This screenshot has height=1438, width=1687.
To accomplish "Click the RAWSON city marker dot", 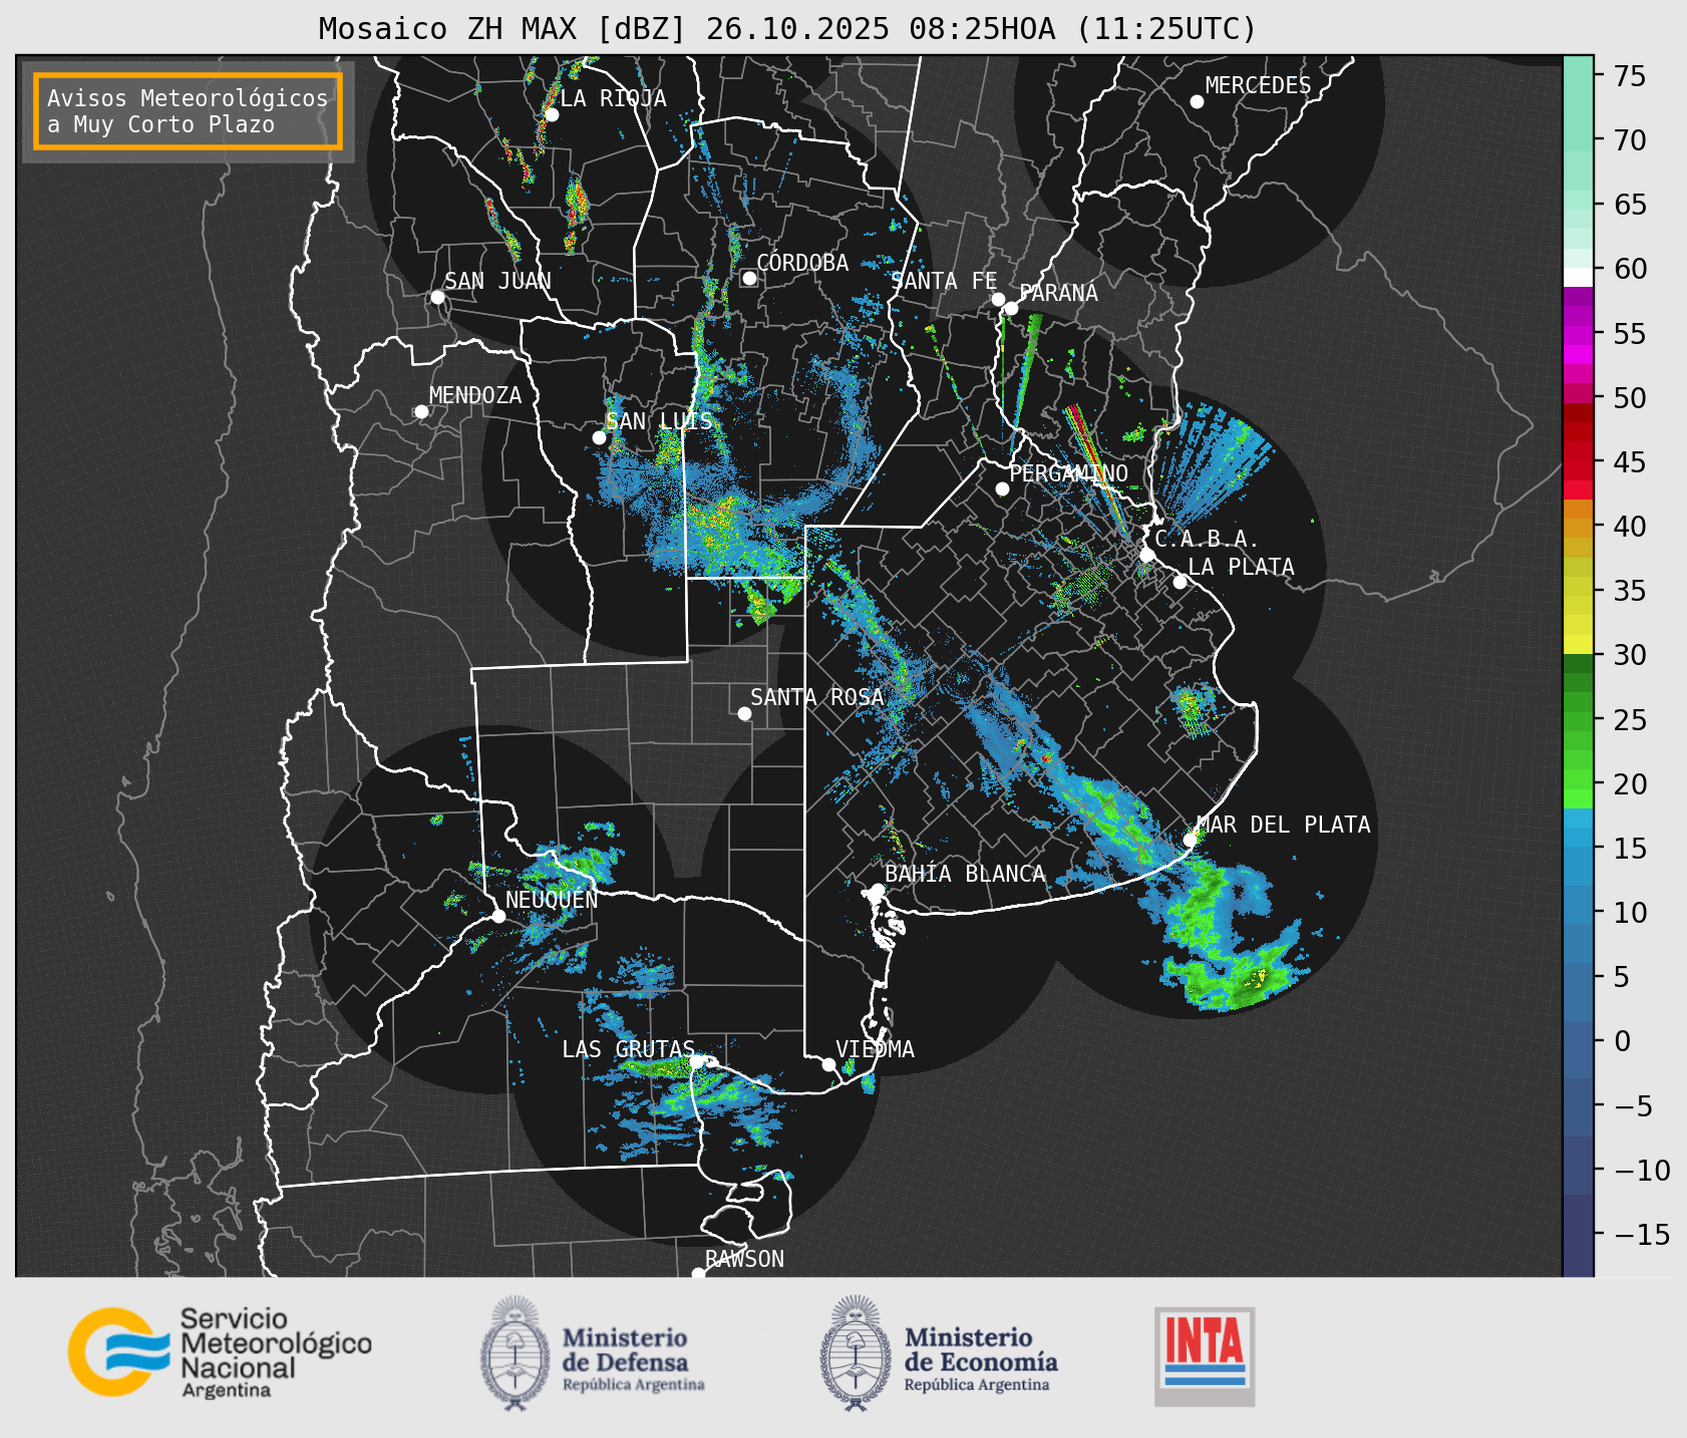I will point(698,1273).
